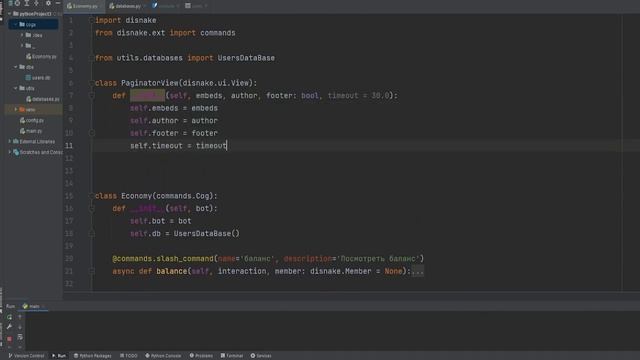Click the down arrow in Run panel
Image resolution: width=640 pixels, height=360 pixels.
tap(20, 327)
